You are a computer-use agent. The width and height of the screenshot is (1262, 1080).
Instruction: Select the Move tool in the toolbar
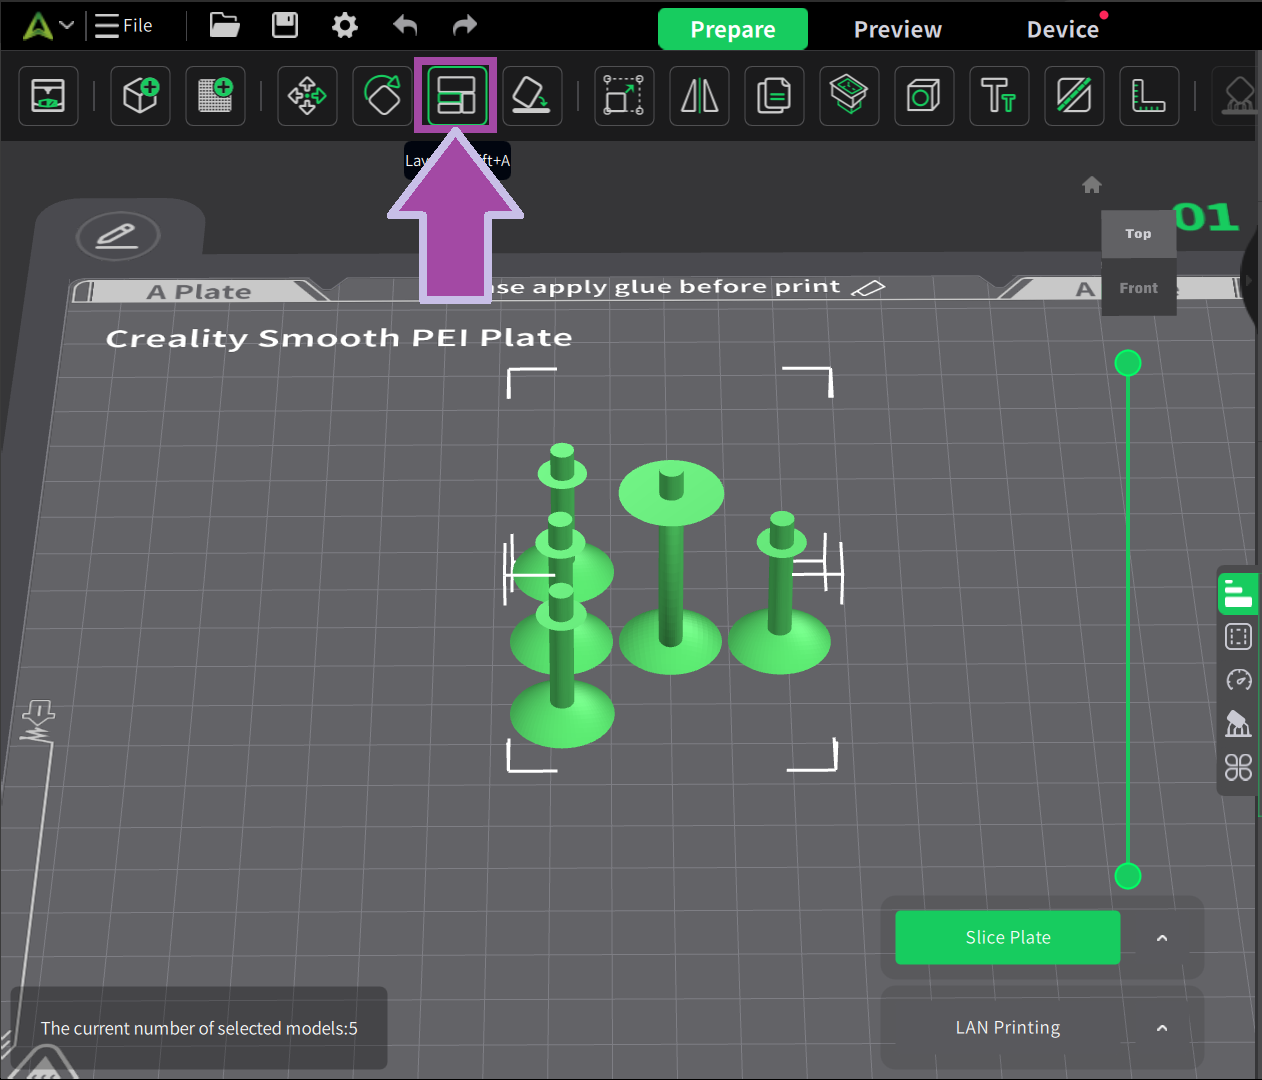[307, 96]
